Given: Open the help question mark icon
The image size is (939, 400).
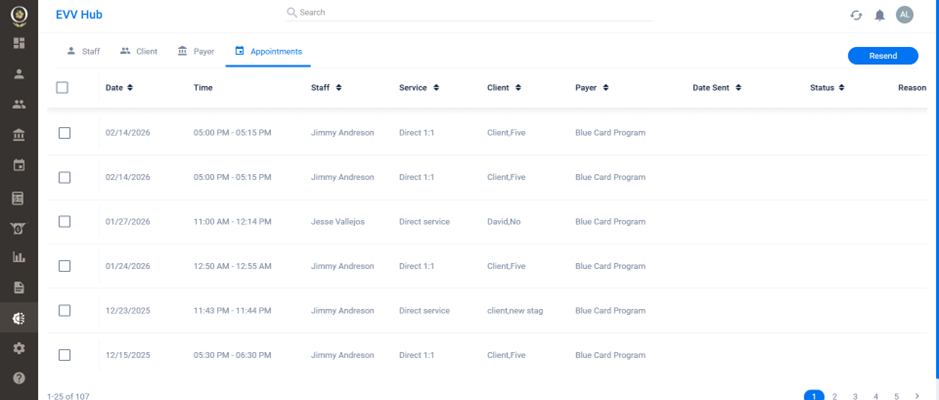Looking at the screenshot, I should tap(18, 378).
